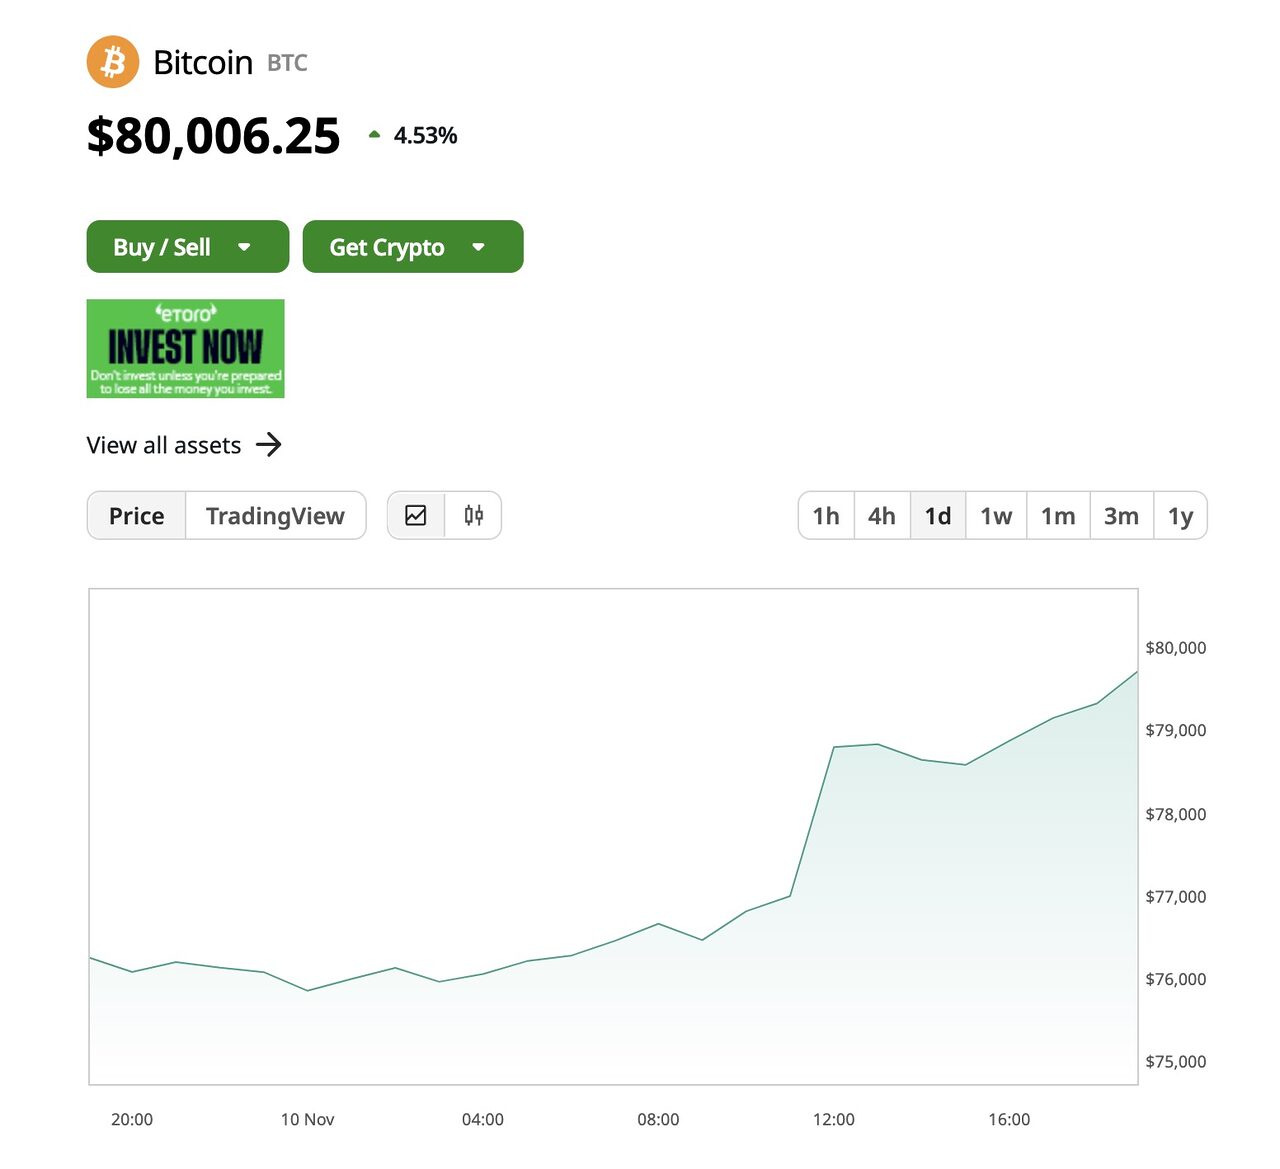Click arrow next to View all assets
Image resolution: width=1280 pixels, height=1169 pixels.
pos(269,445)
